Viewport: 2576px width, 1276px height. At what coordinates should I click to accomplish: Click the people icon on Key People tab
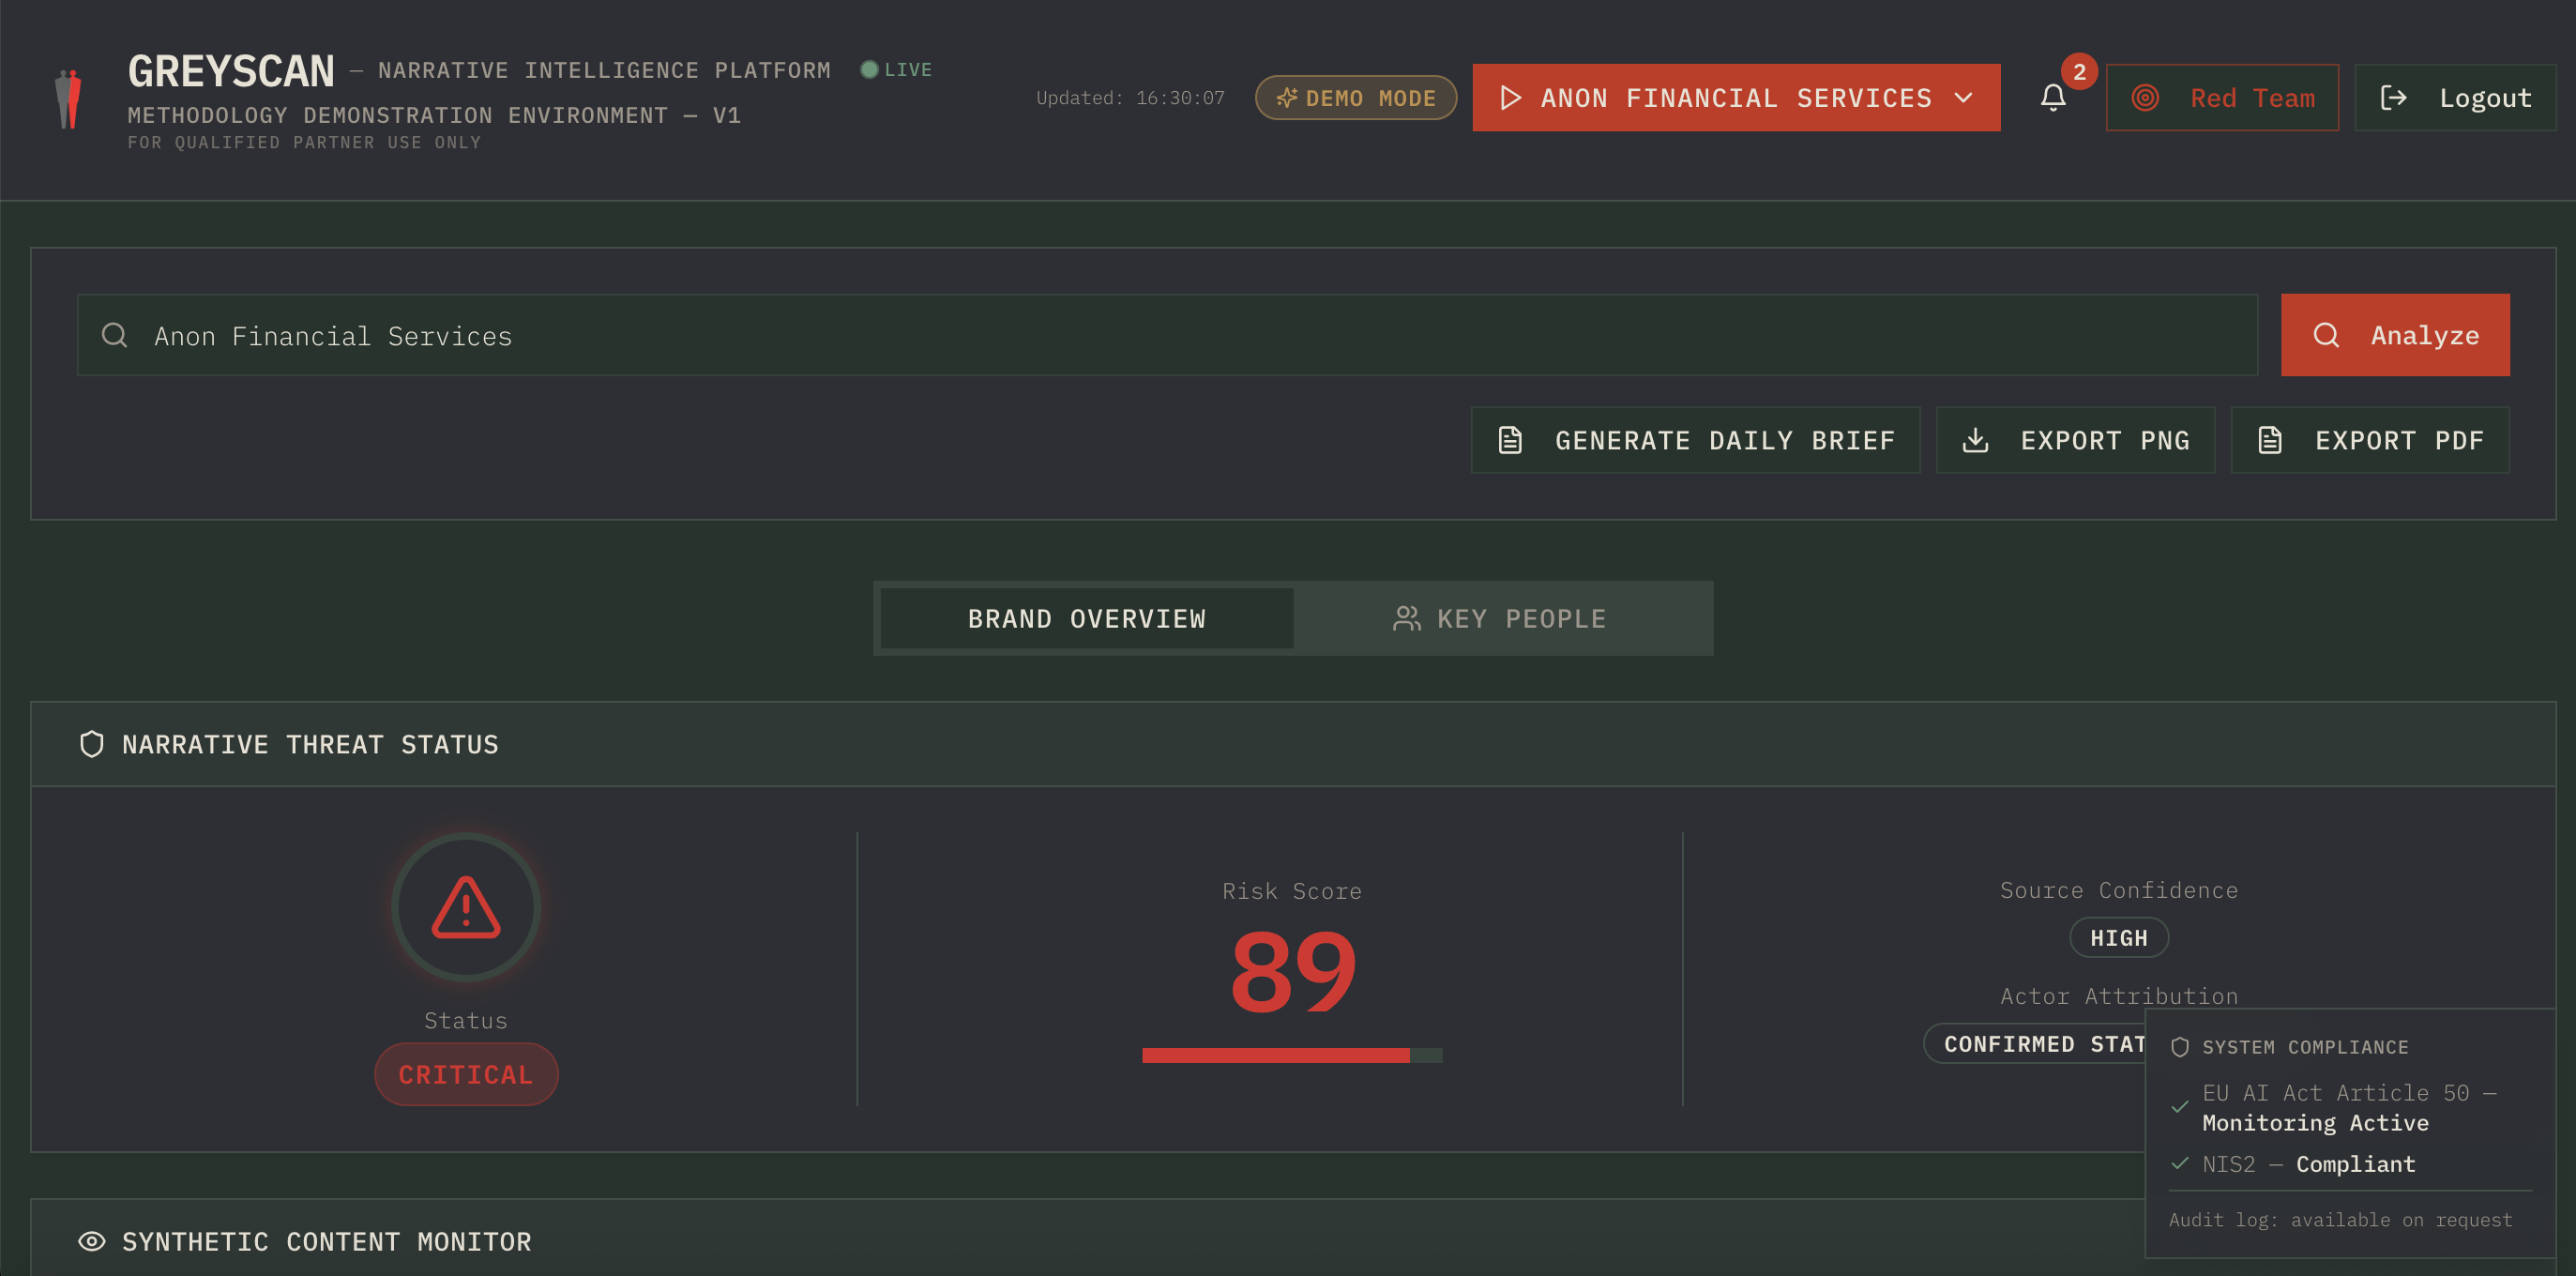[x=1406, y=619]
